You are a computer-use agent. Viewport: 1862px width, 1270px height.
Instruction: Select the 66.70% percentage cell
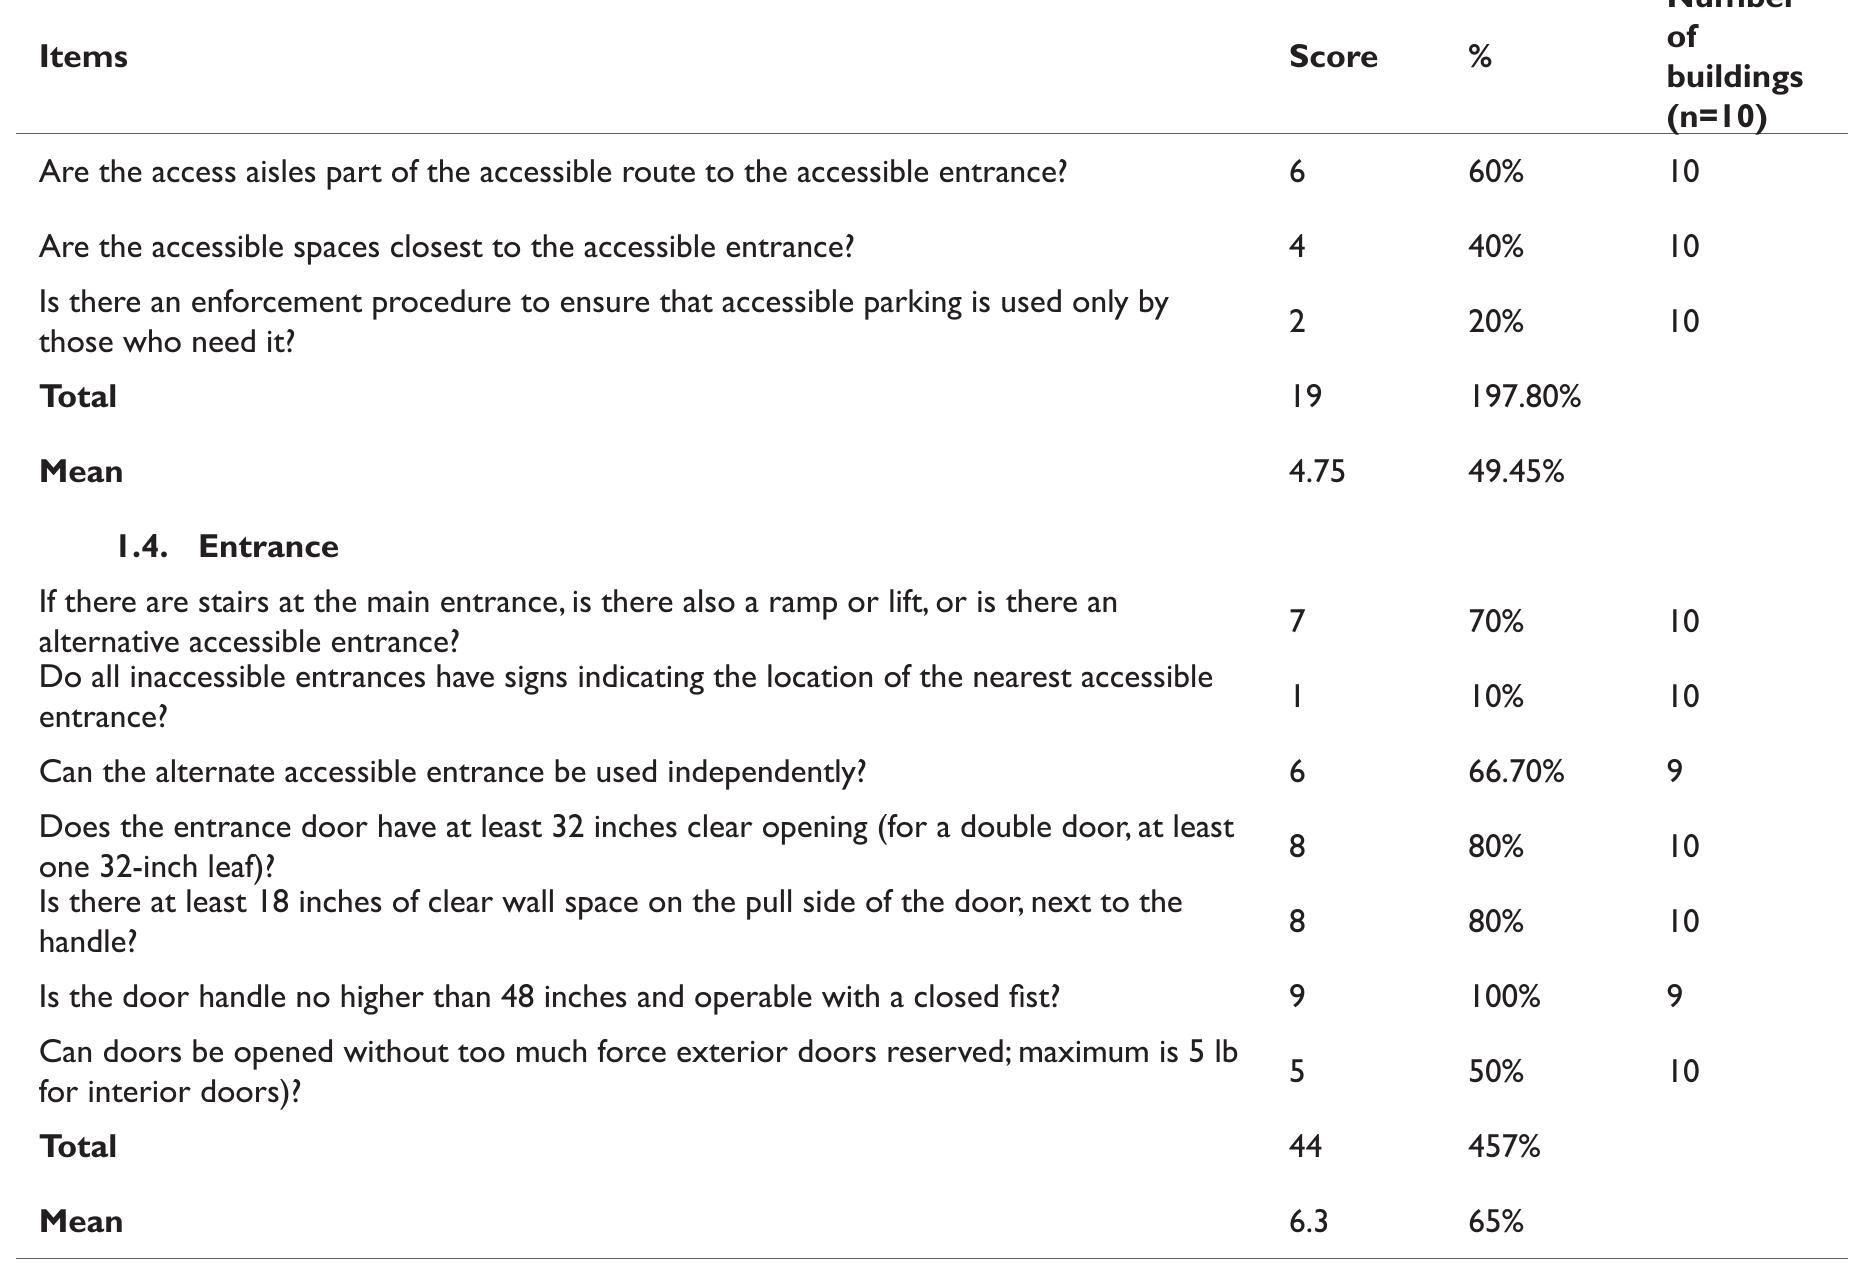(x=1515, y=772)
